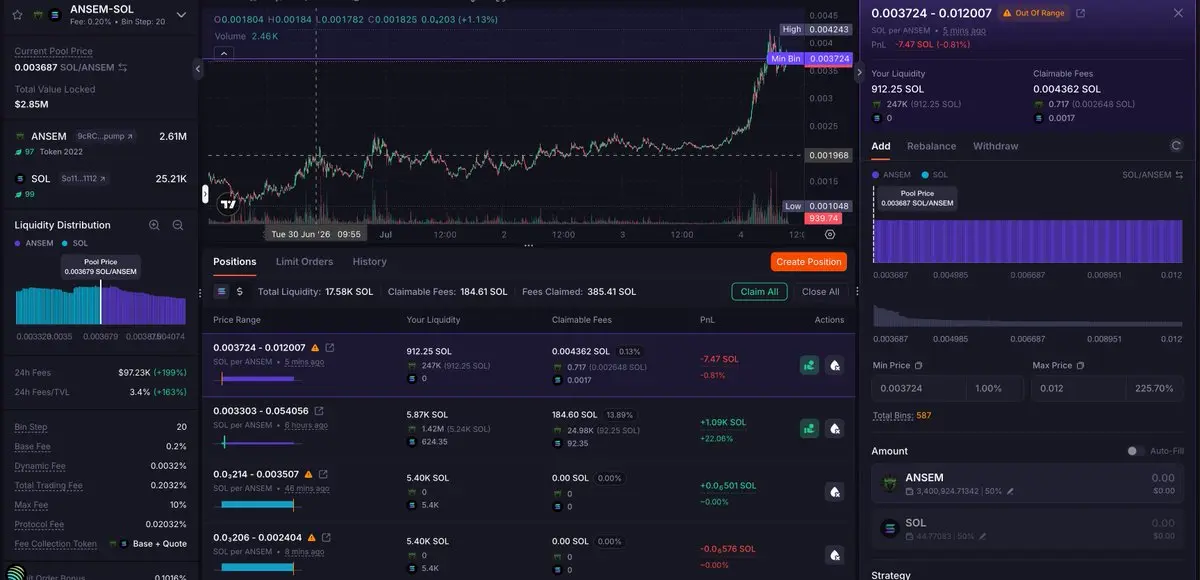Switch to the Limit Orders tab
Screen dimensions: 1200x580
tap(304, 261)
